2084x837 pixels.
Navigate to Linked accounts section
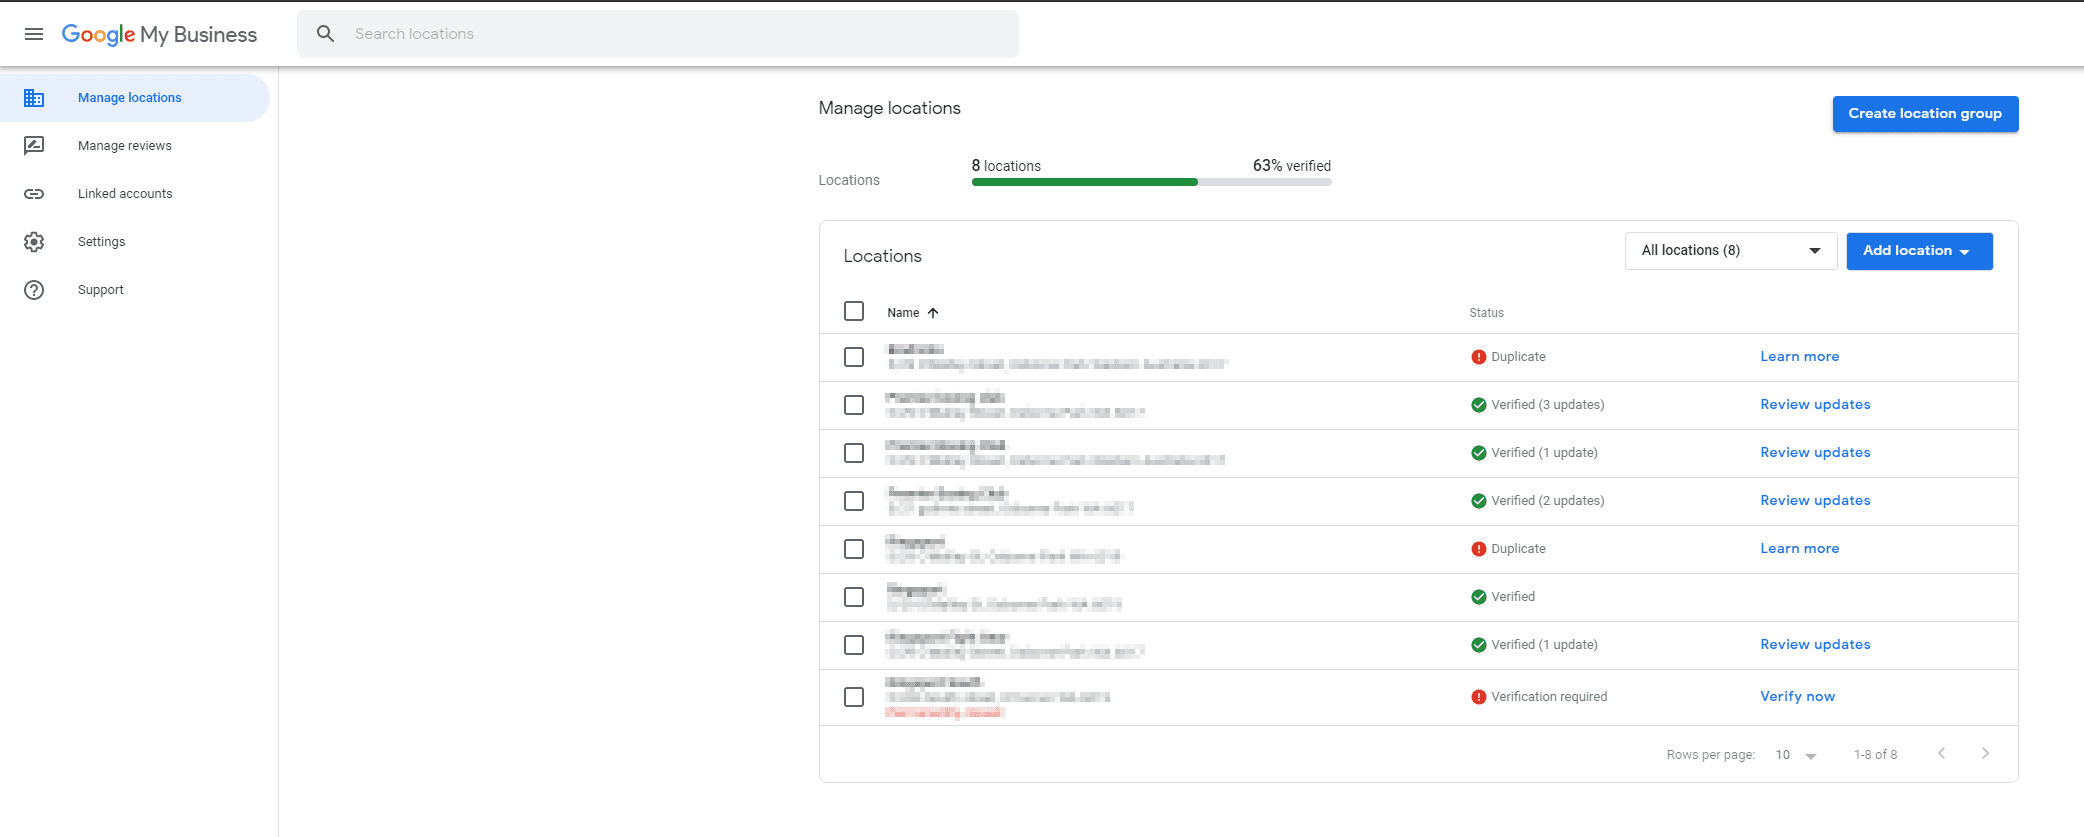pyautogui.click(x=125, y=194)
